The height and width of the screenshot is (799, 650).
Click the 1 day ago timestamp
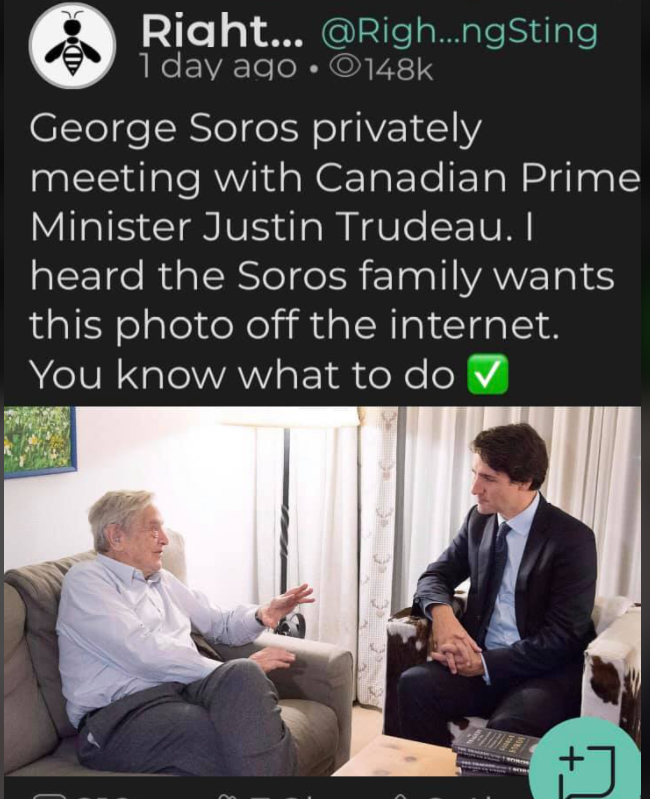[219, 68]
